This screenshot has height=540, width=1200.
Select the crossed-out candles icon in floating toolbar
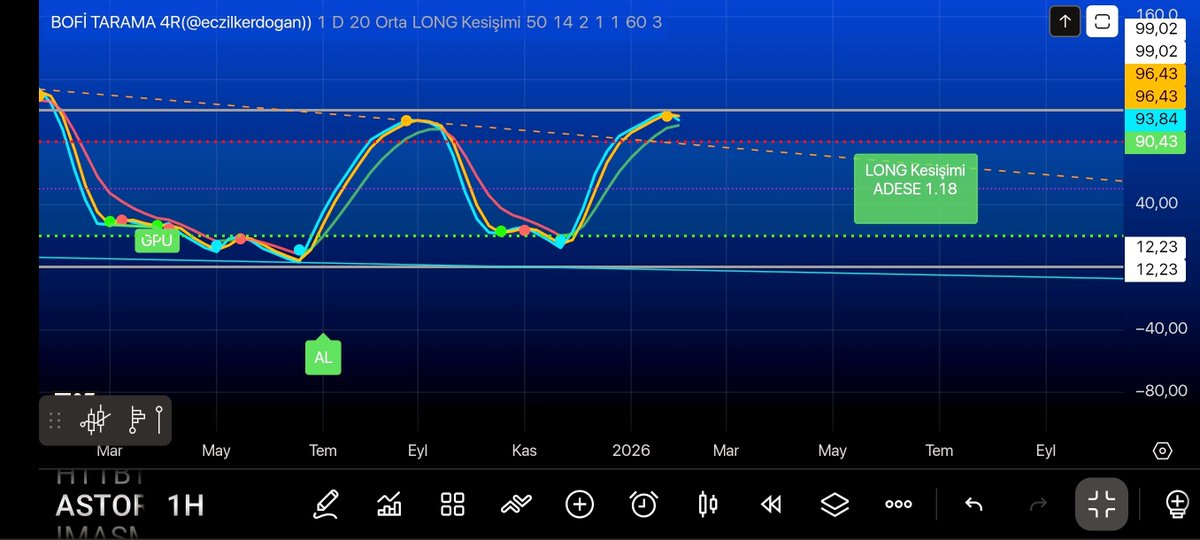[x=96, y=420]
